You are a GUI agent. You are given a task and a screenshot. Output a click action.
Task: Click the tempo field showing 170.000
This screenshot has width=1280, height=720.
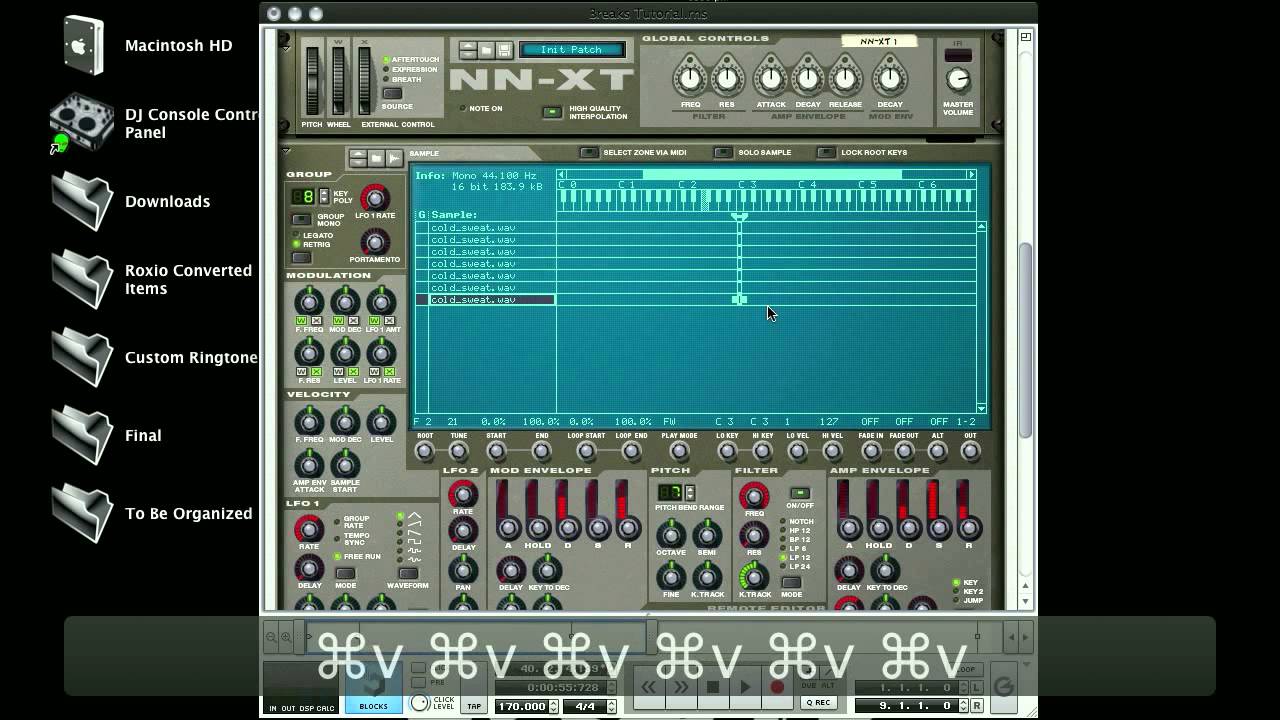(522, 706)
